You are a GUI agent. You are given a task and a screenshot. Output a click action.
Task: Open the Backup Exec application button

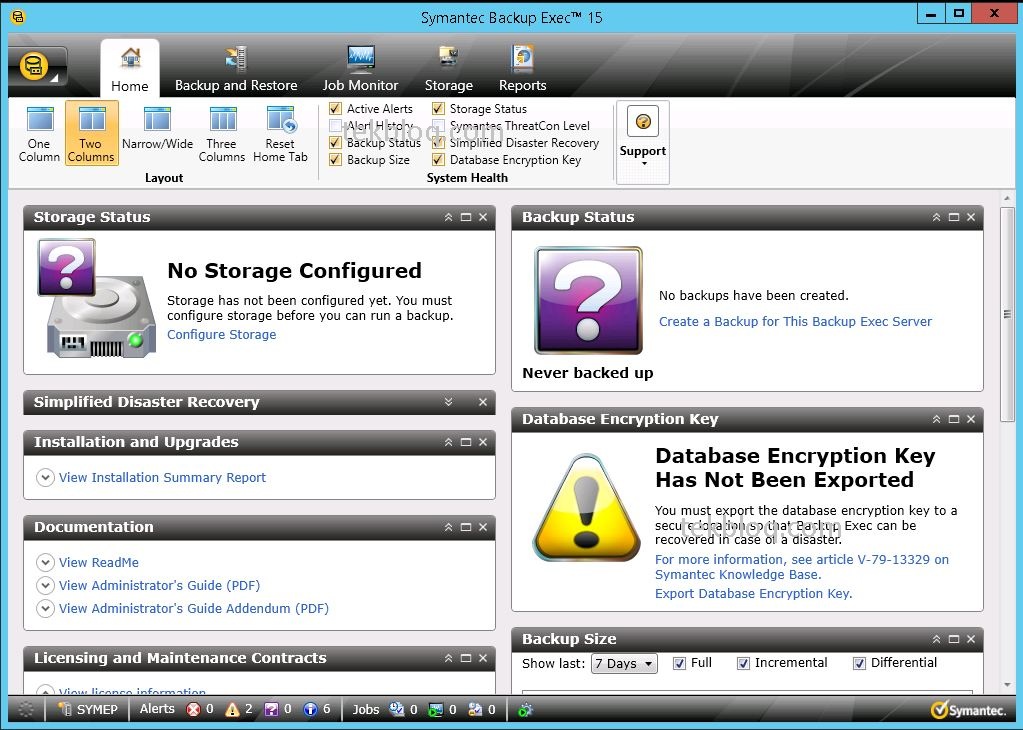coord(37,67)
